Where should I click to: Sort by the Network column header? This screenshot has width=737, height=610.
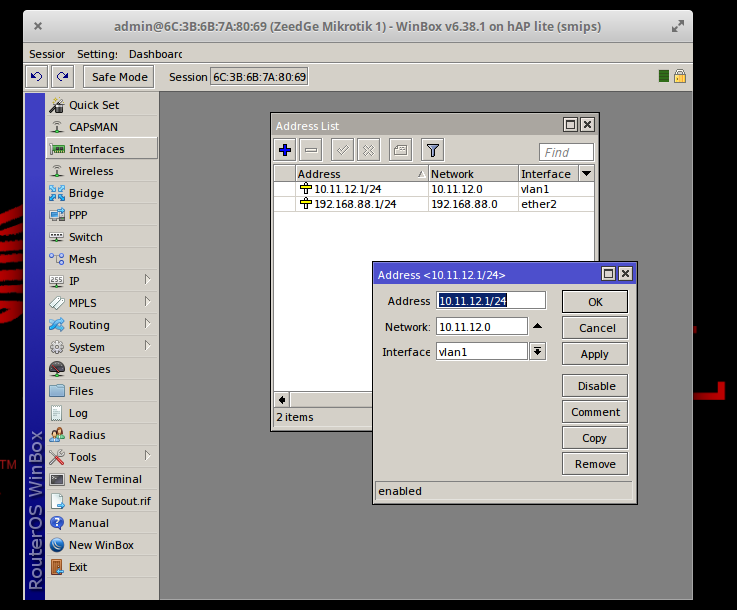click(473, 174)
